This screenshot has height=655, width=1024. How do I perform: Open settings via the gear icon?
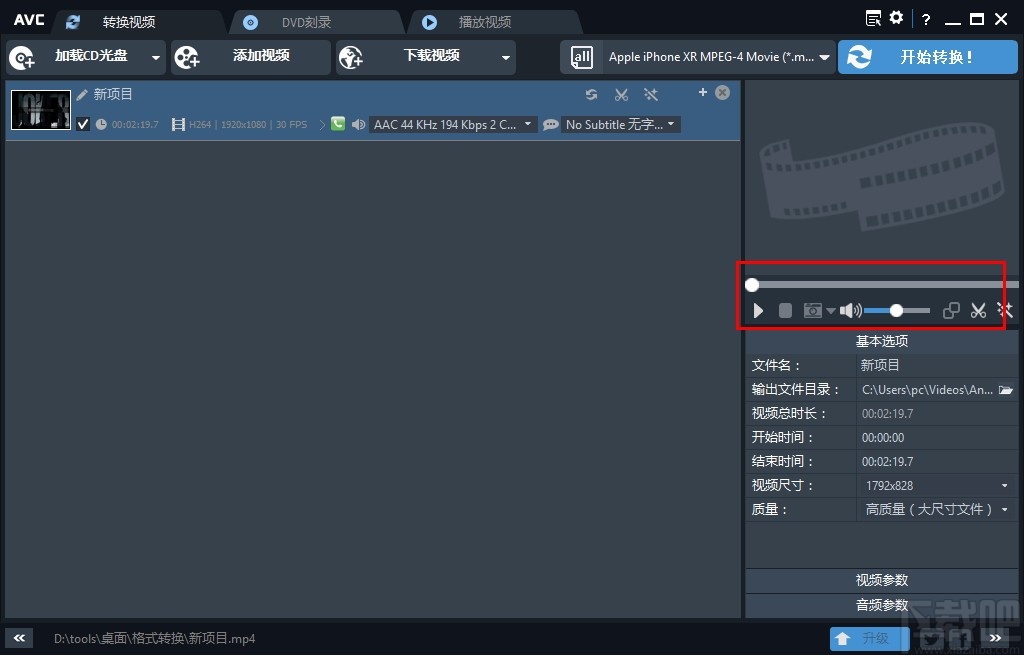coord(896,18)
